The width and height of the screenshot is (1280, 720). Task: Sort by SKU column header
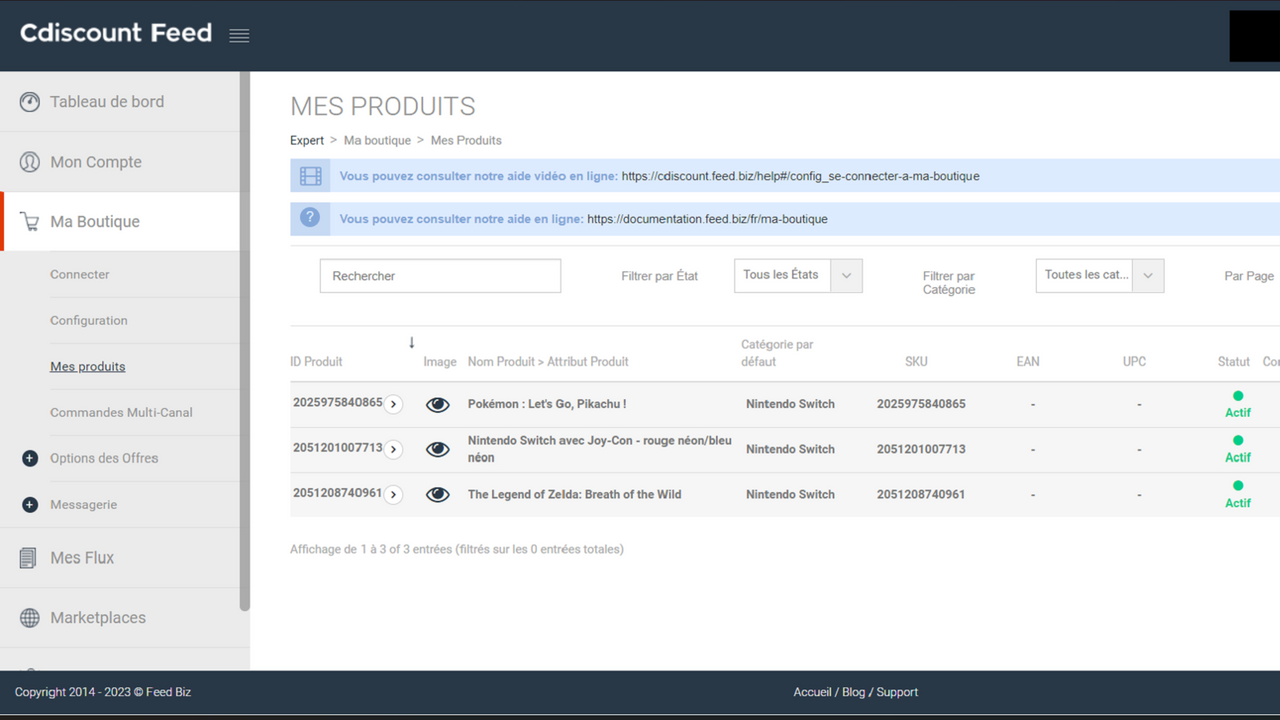916,362
